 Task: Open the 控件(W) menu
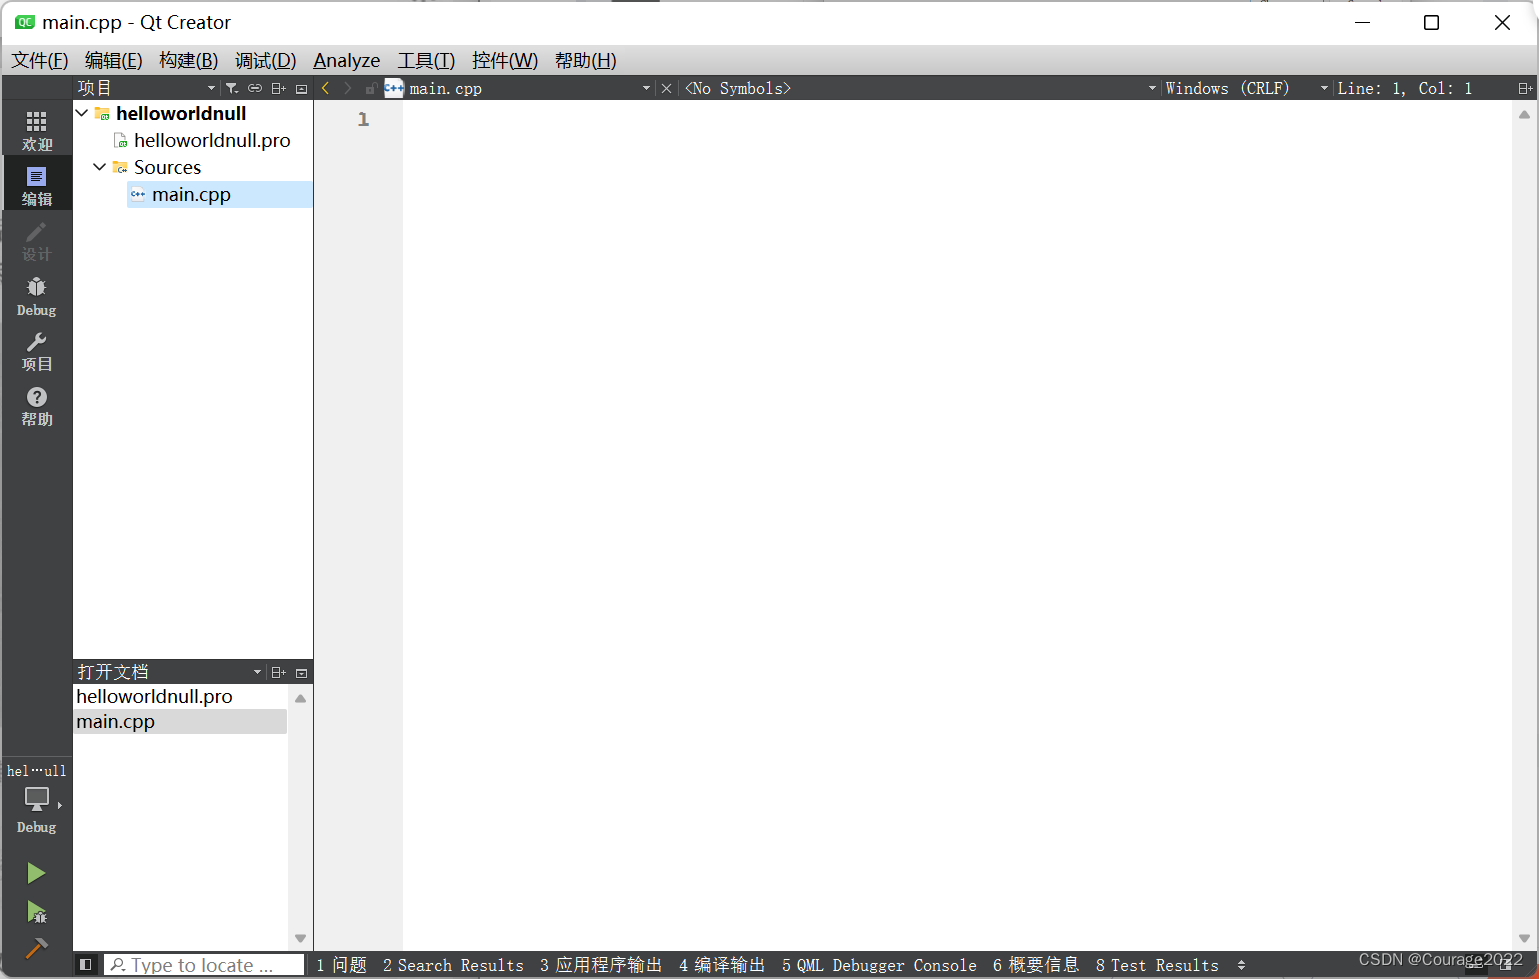(505, 60)
